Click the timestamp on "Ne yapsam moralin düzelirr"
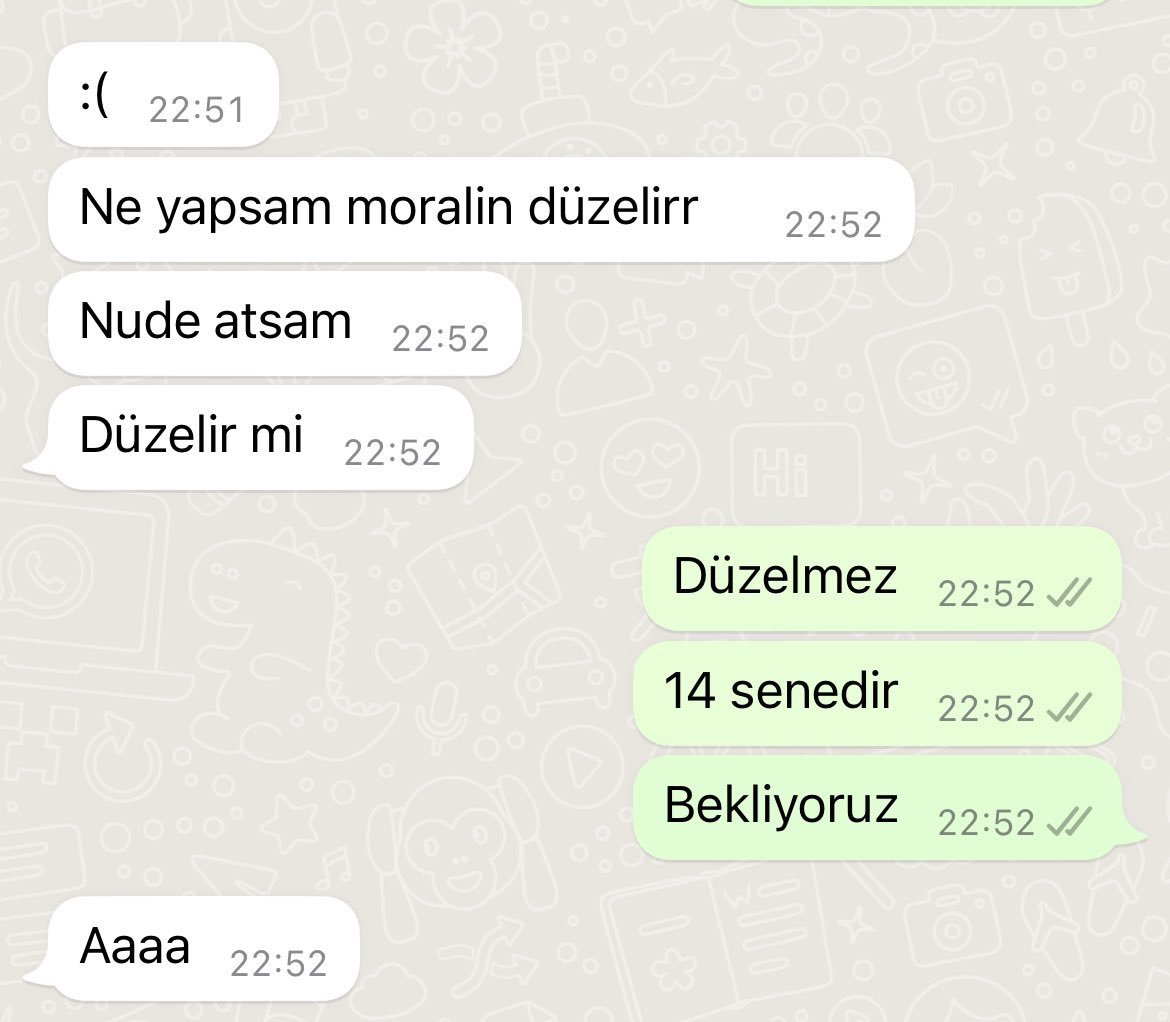 (x=833, y=225)
